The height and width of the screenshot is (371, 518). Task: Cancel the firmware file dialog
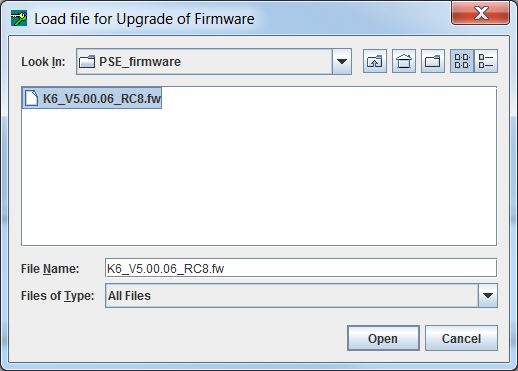point(461,338)
